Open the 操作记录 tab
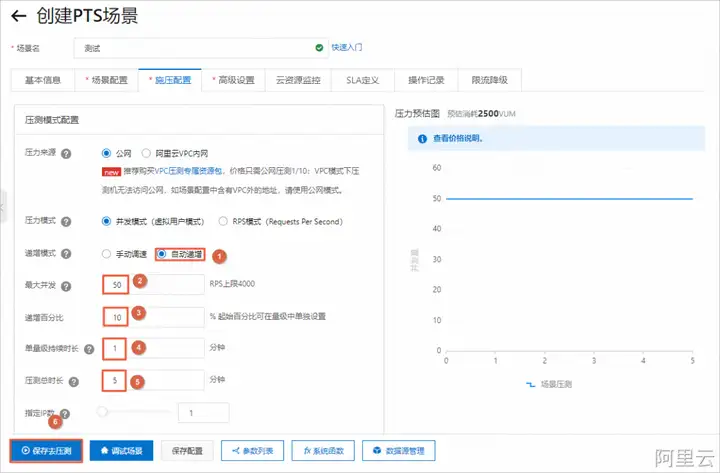Image resolution: width=720 pixels, height=473 pixels. [x=426, y=80]
